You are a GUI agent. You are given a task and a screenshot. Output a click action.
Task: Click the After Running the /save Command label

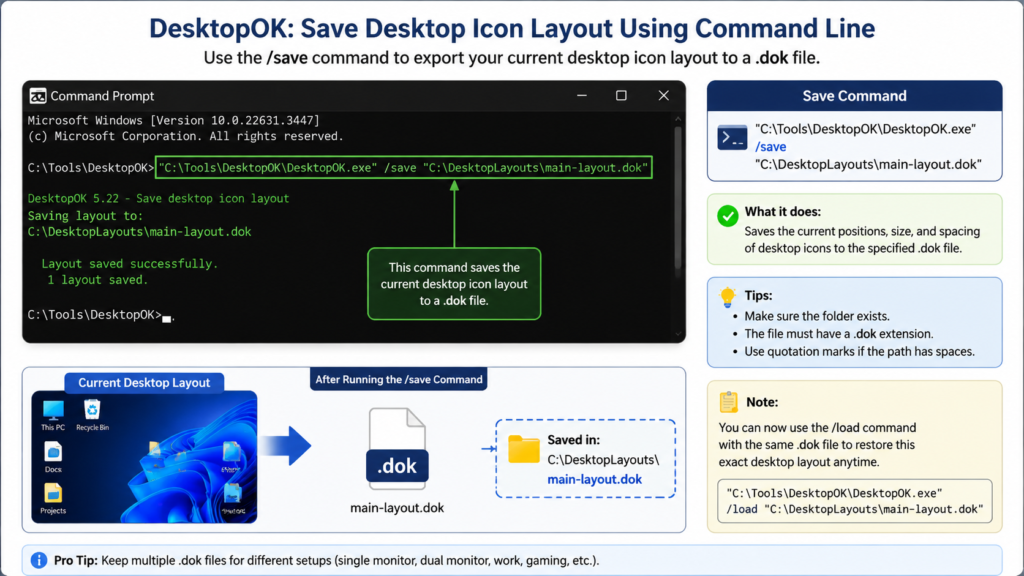[398, 379]
